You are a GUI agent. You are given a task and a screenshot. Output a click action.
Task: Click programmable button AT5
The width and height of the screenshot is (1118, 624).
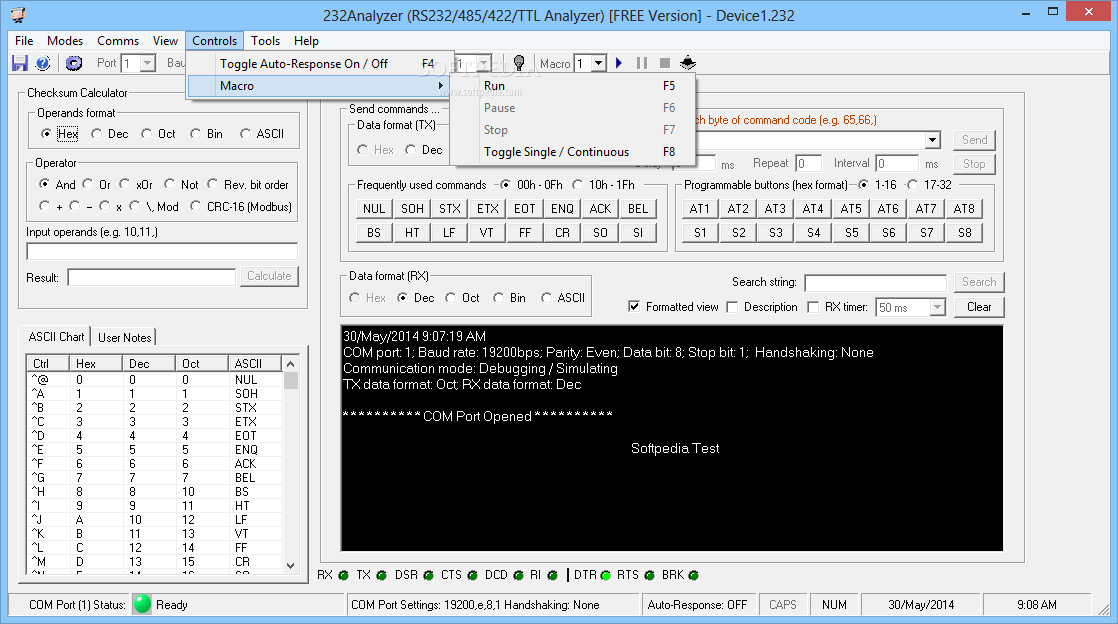[x=851, y=208]
